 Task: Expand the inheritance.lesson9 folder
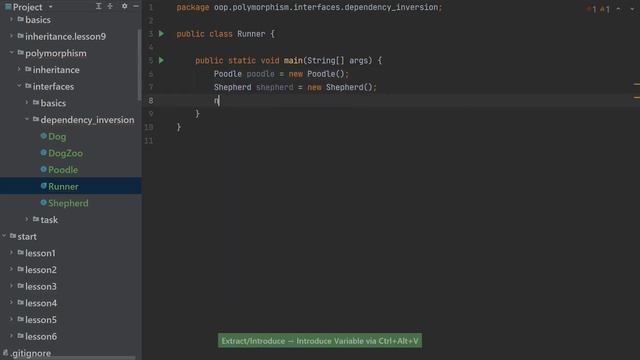tap(11, 36)
